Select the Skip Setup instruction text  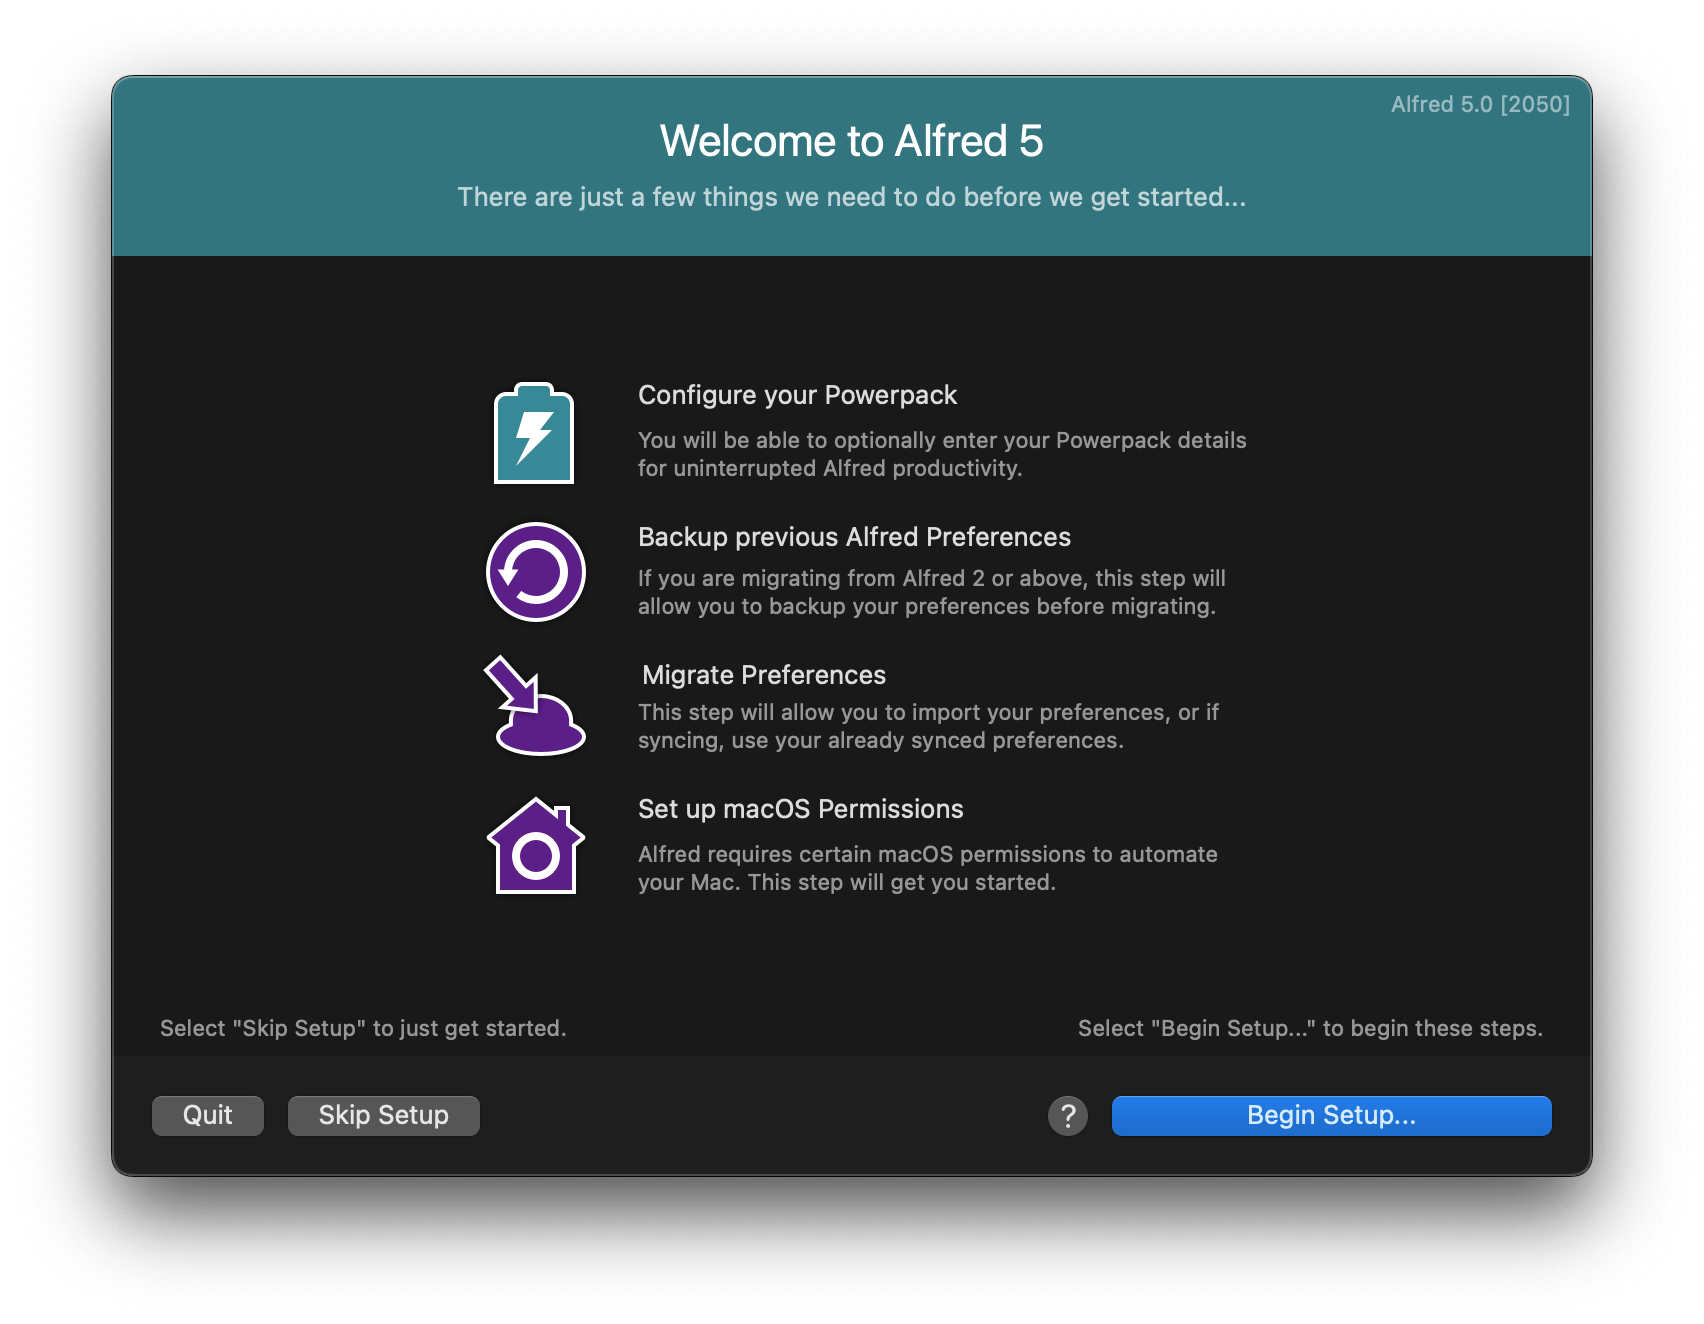363,1027
